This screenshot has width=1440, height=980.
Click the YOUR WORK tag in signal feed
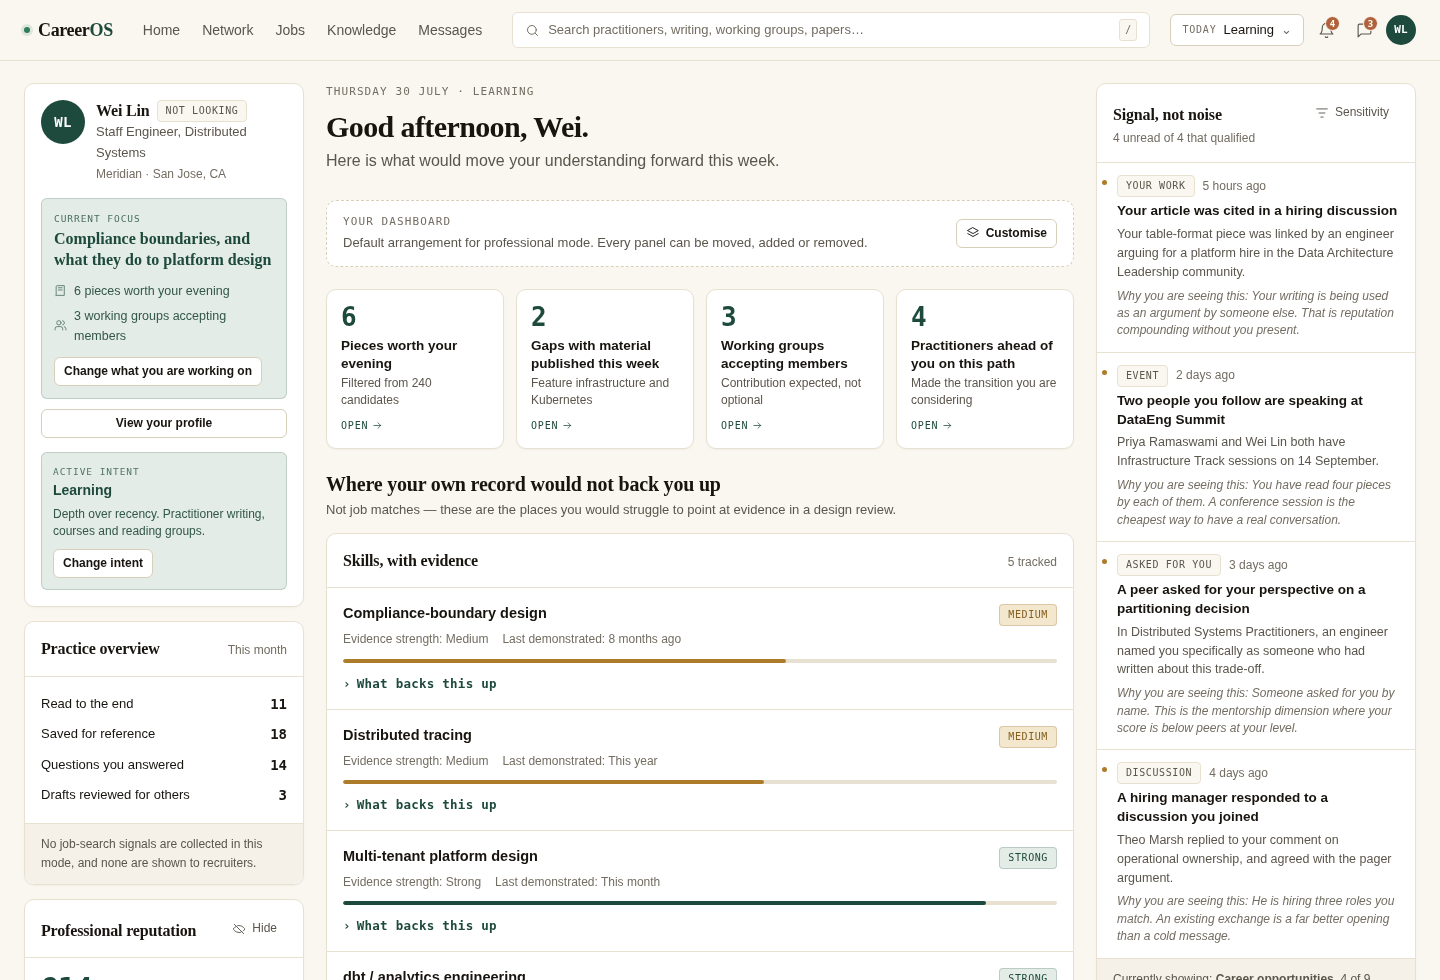[x=1156, y=186]
